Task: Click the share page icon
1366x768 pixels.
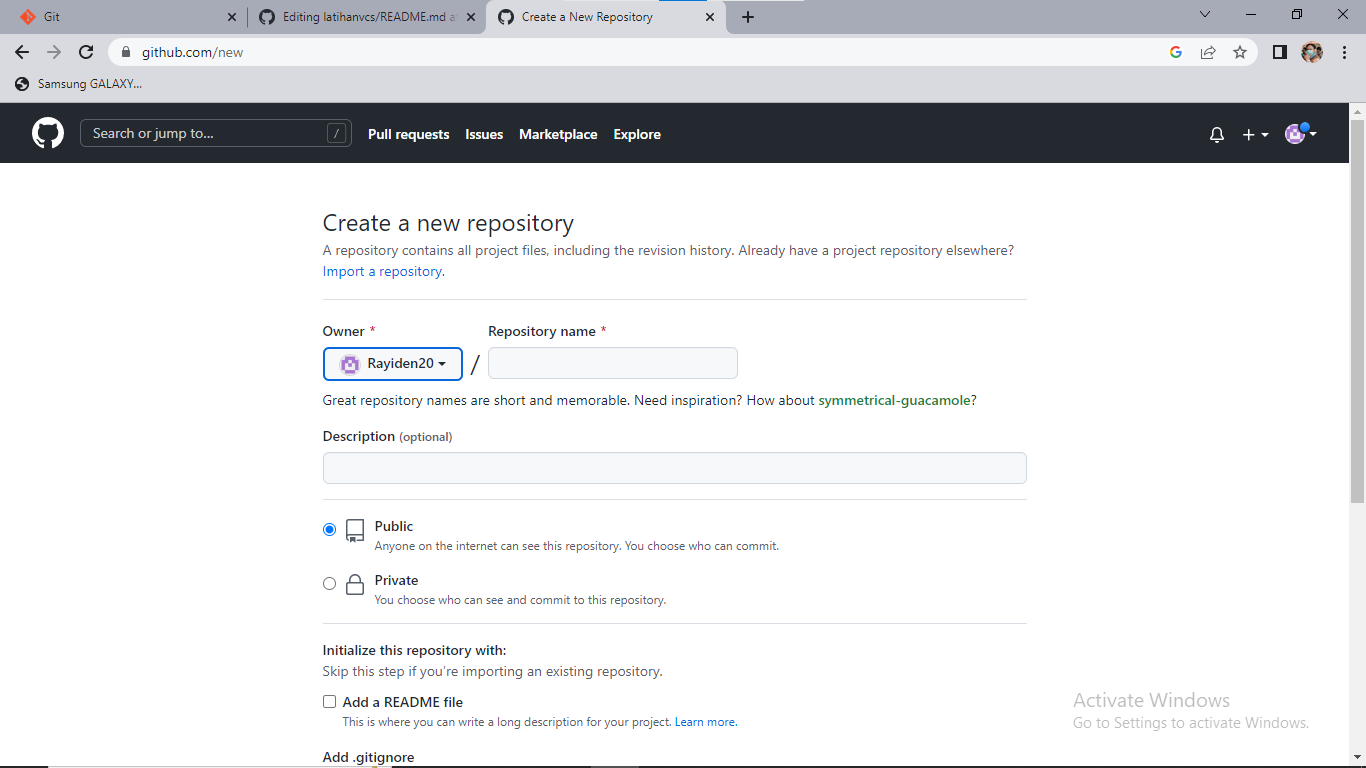Action: [1208, 52]
